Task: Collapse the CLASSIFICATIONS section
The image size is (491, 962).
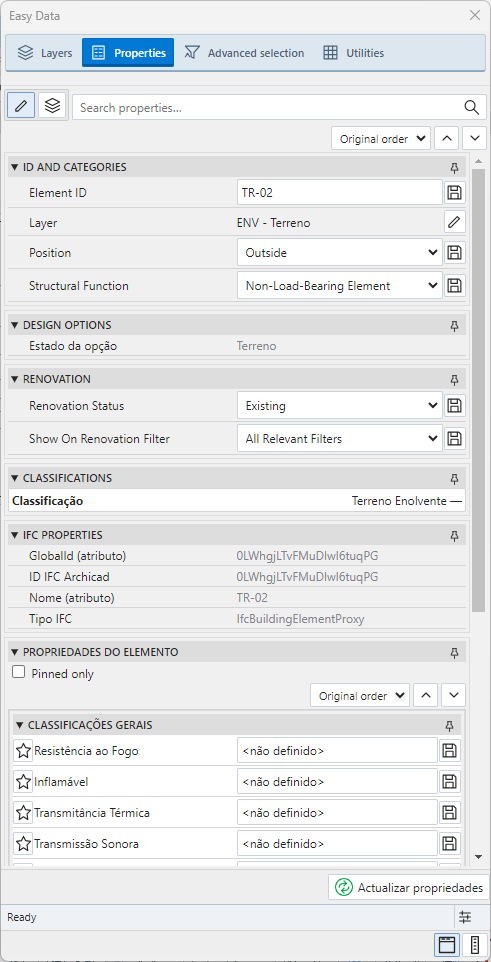Action: [x=15, y=478]
